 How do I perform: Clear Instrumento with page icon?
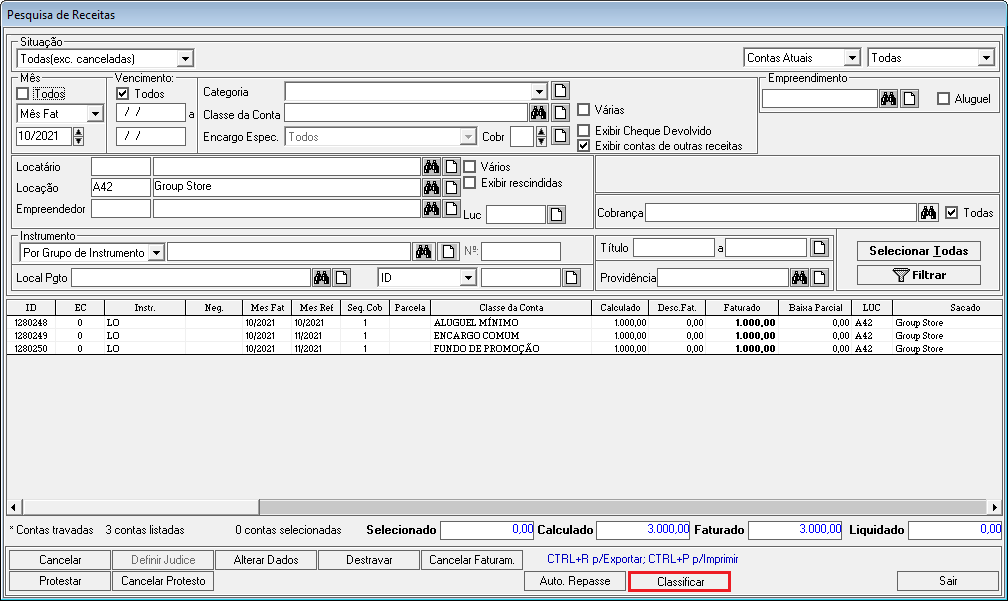point(447,251)
